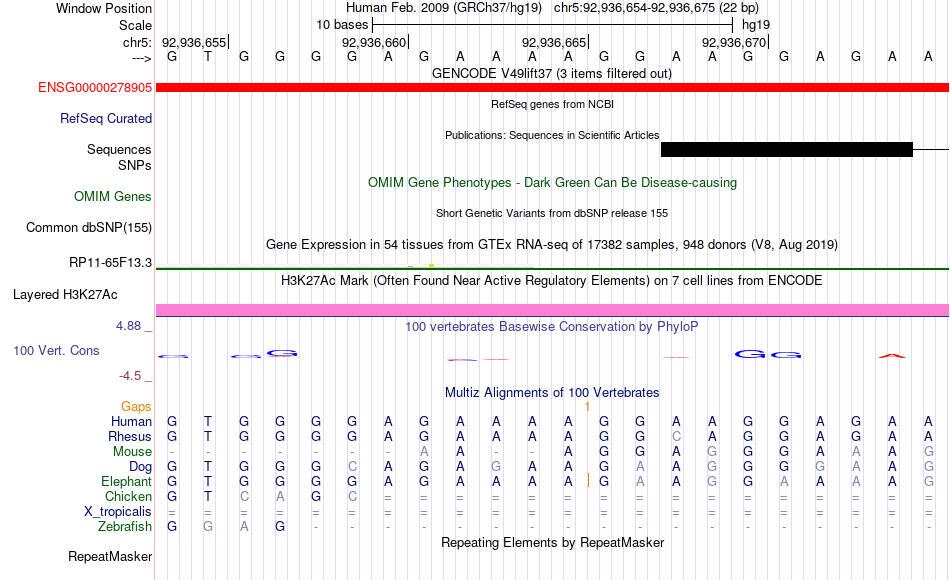The width and height of the screenshot is (950, 580).
Task: Click the Layered H3K27Ac track label
Action: 65,295
